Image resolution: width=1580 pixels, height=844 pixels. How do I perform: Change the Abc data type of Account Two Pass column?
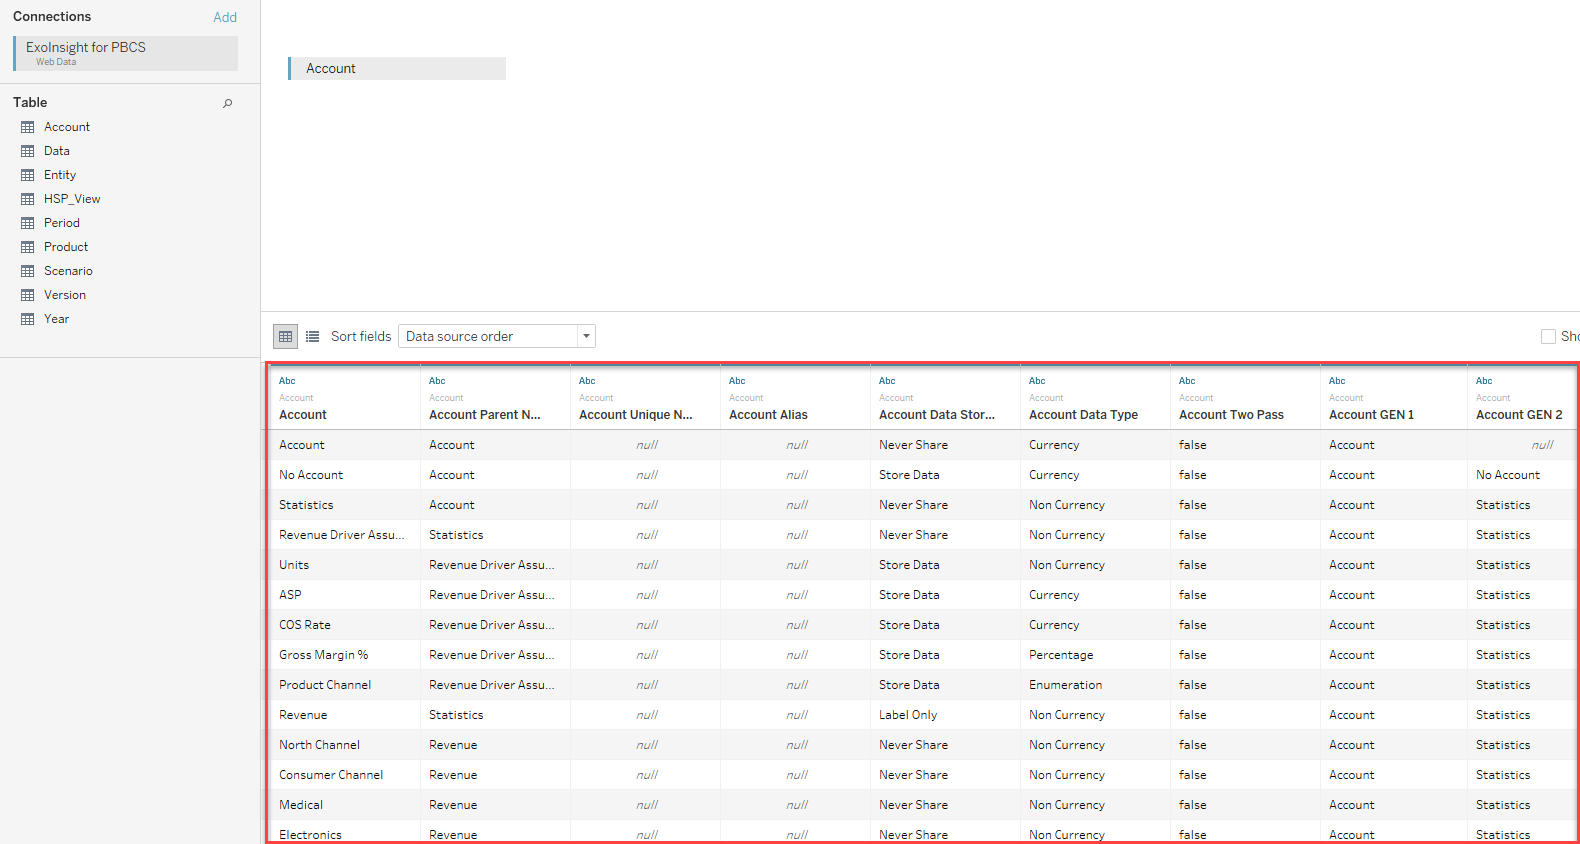click(1187, 381)
